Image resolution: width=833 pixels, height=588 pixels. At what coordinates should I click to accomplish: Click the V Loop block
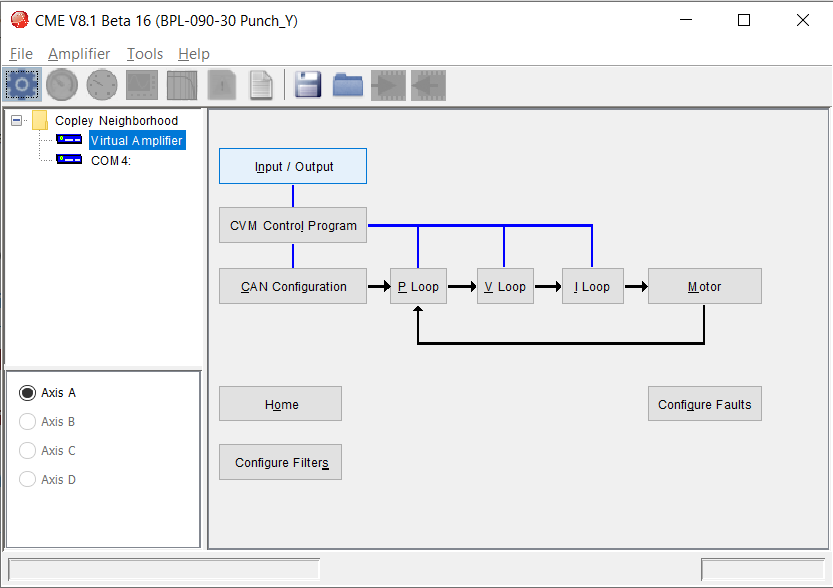(505, 286)
